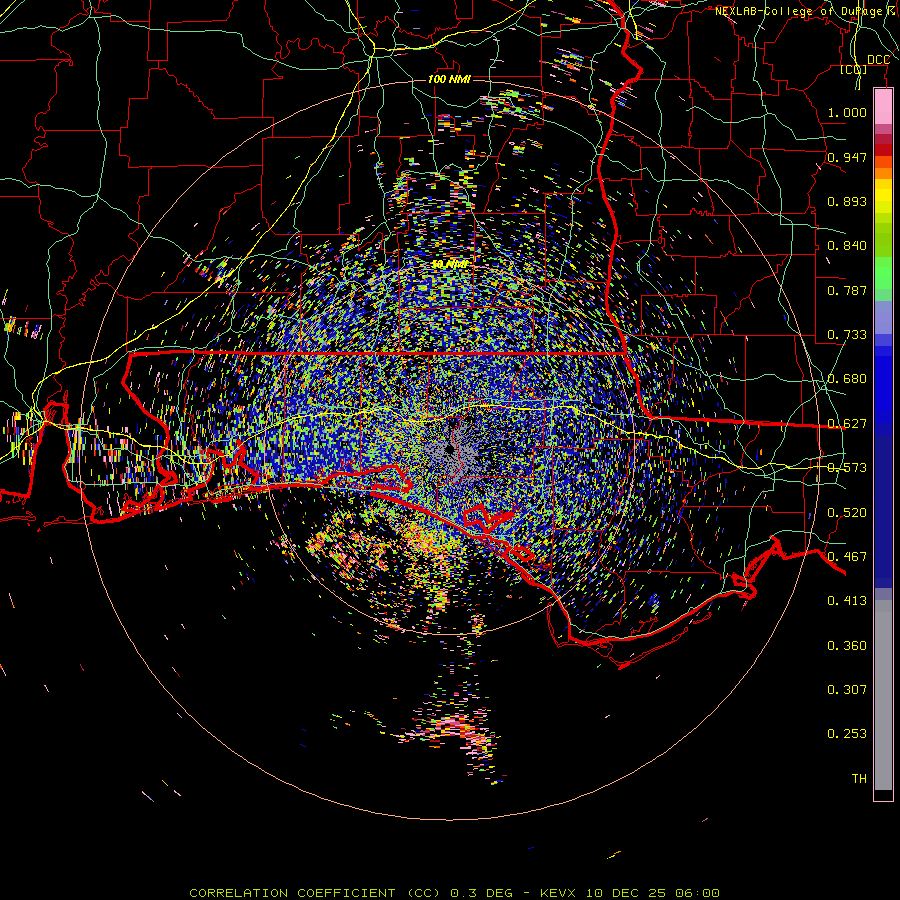The height and width of the screenshot is (900, 900).
Task: Click the black radar site dot at center
Action: [x=449, y=449]
